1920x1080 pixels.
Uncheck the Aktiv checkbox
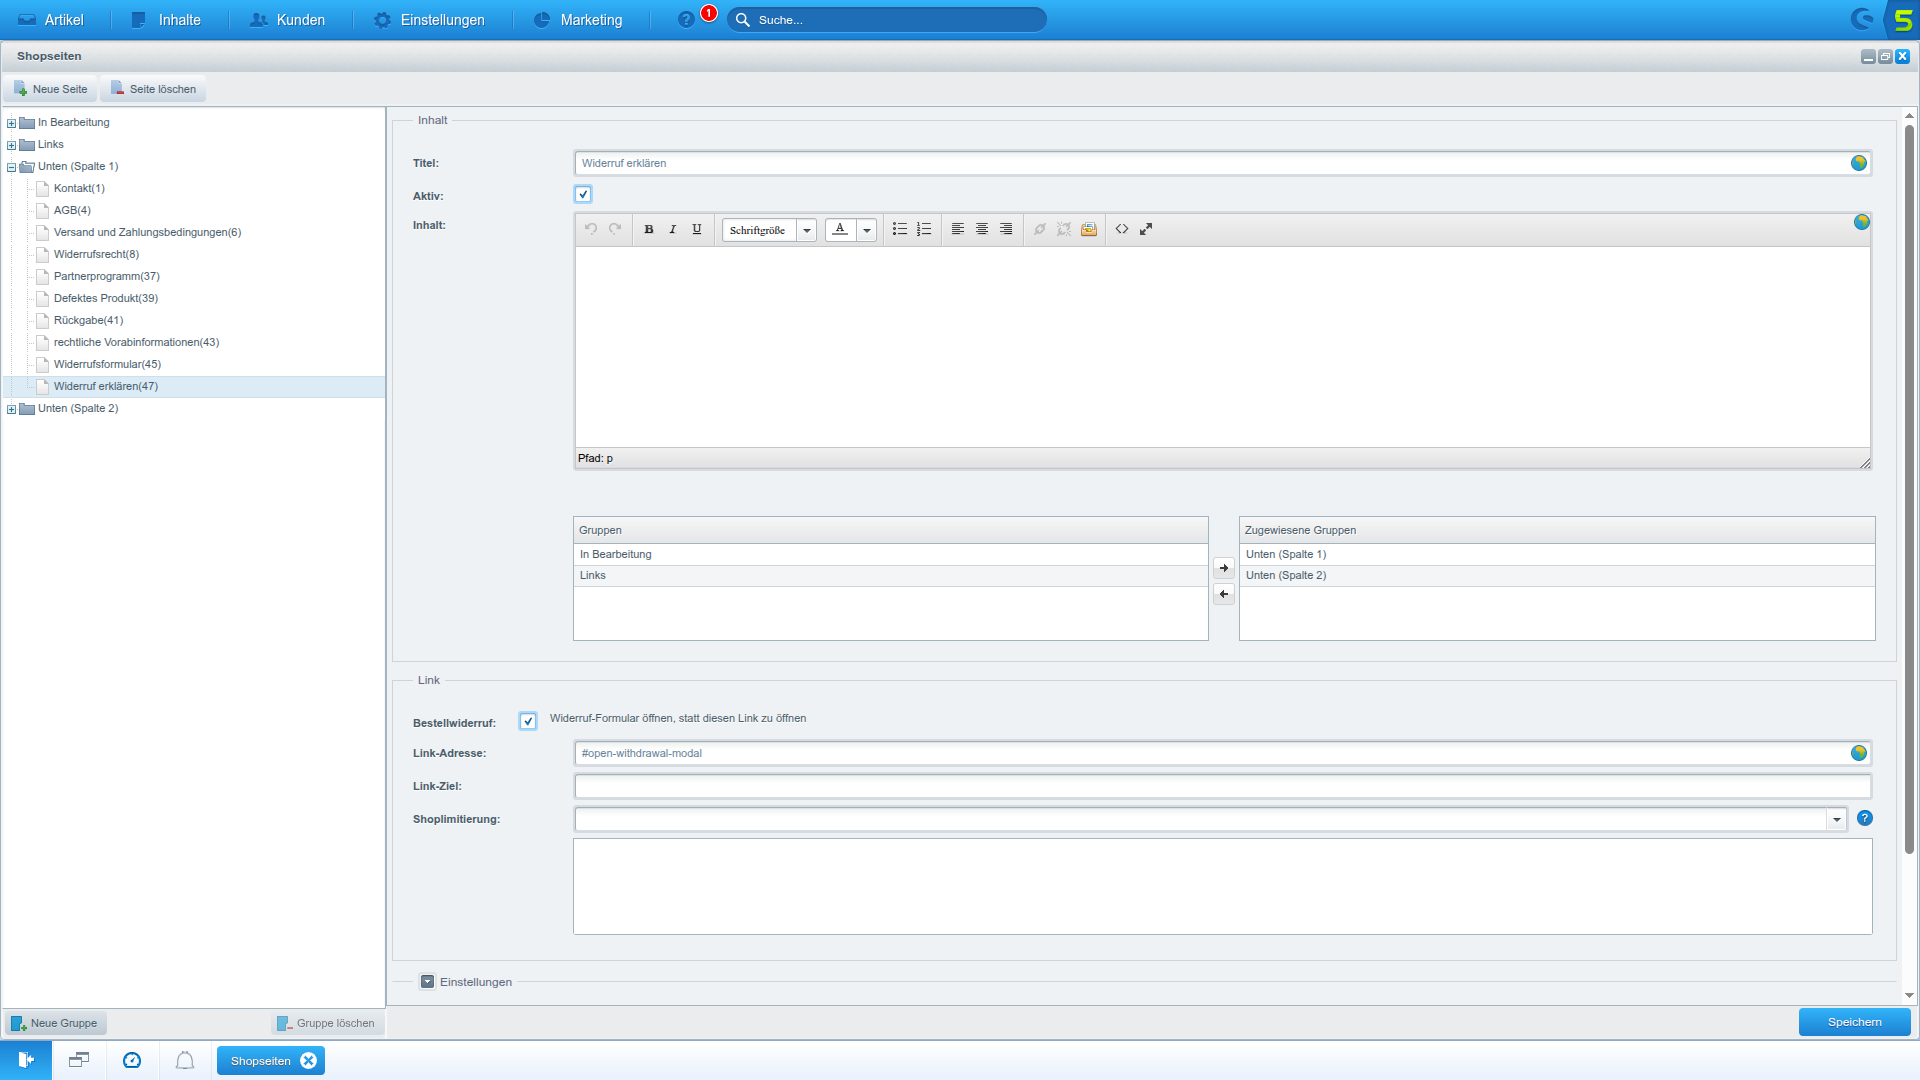(583, 194)
